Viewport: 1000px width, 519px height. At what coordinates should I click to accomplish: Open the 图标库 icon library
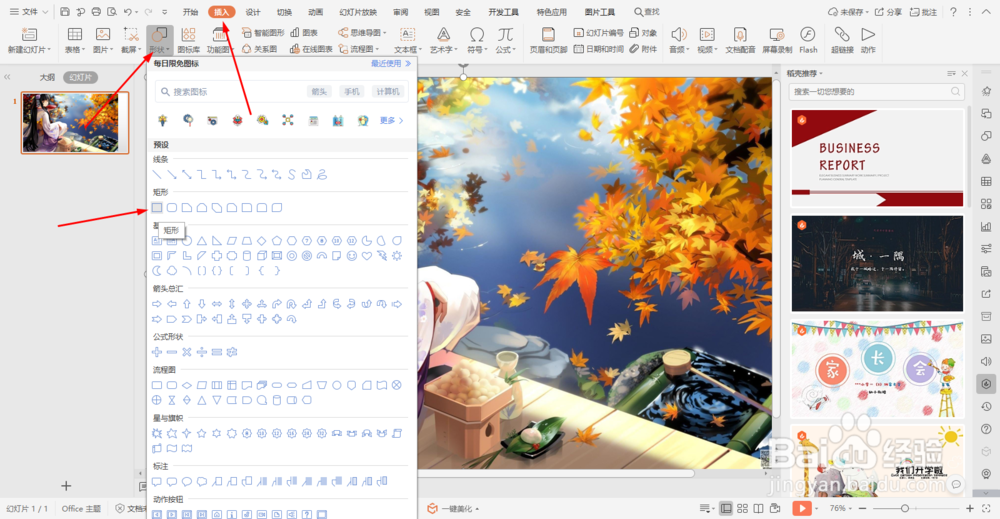coord(188,40)
